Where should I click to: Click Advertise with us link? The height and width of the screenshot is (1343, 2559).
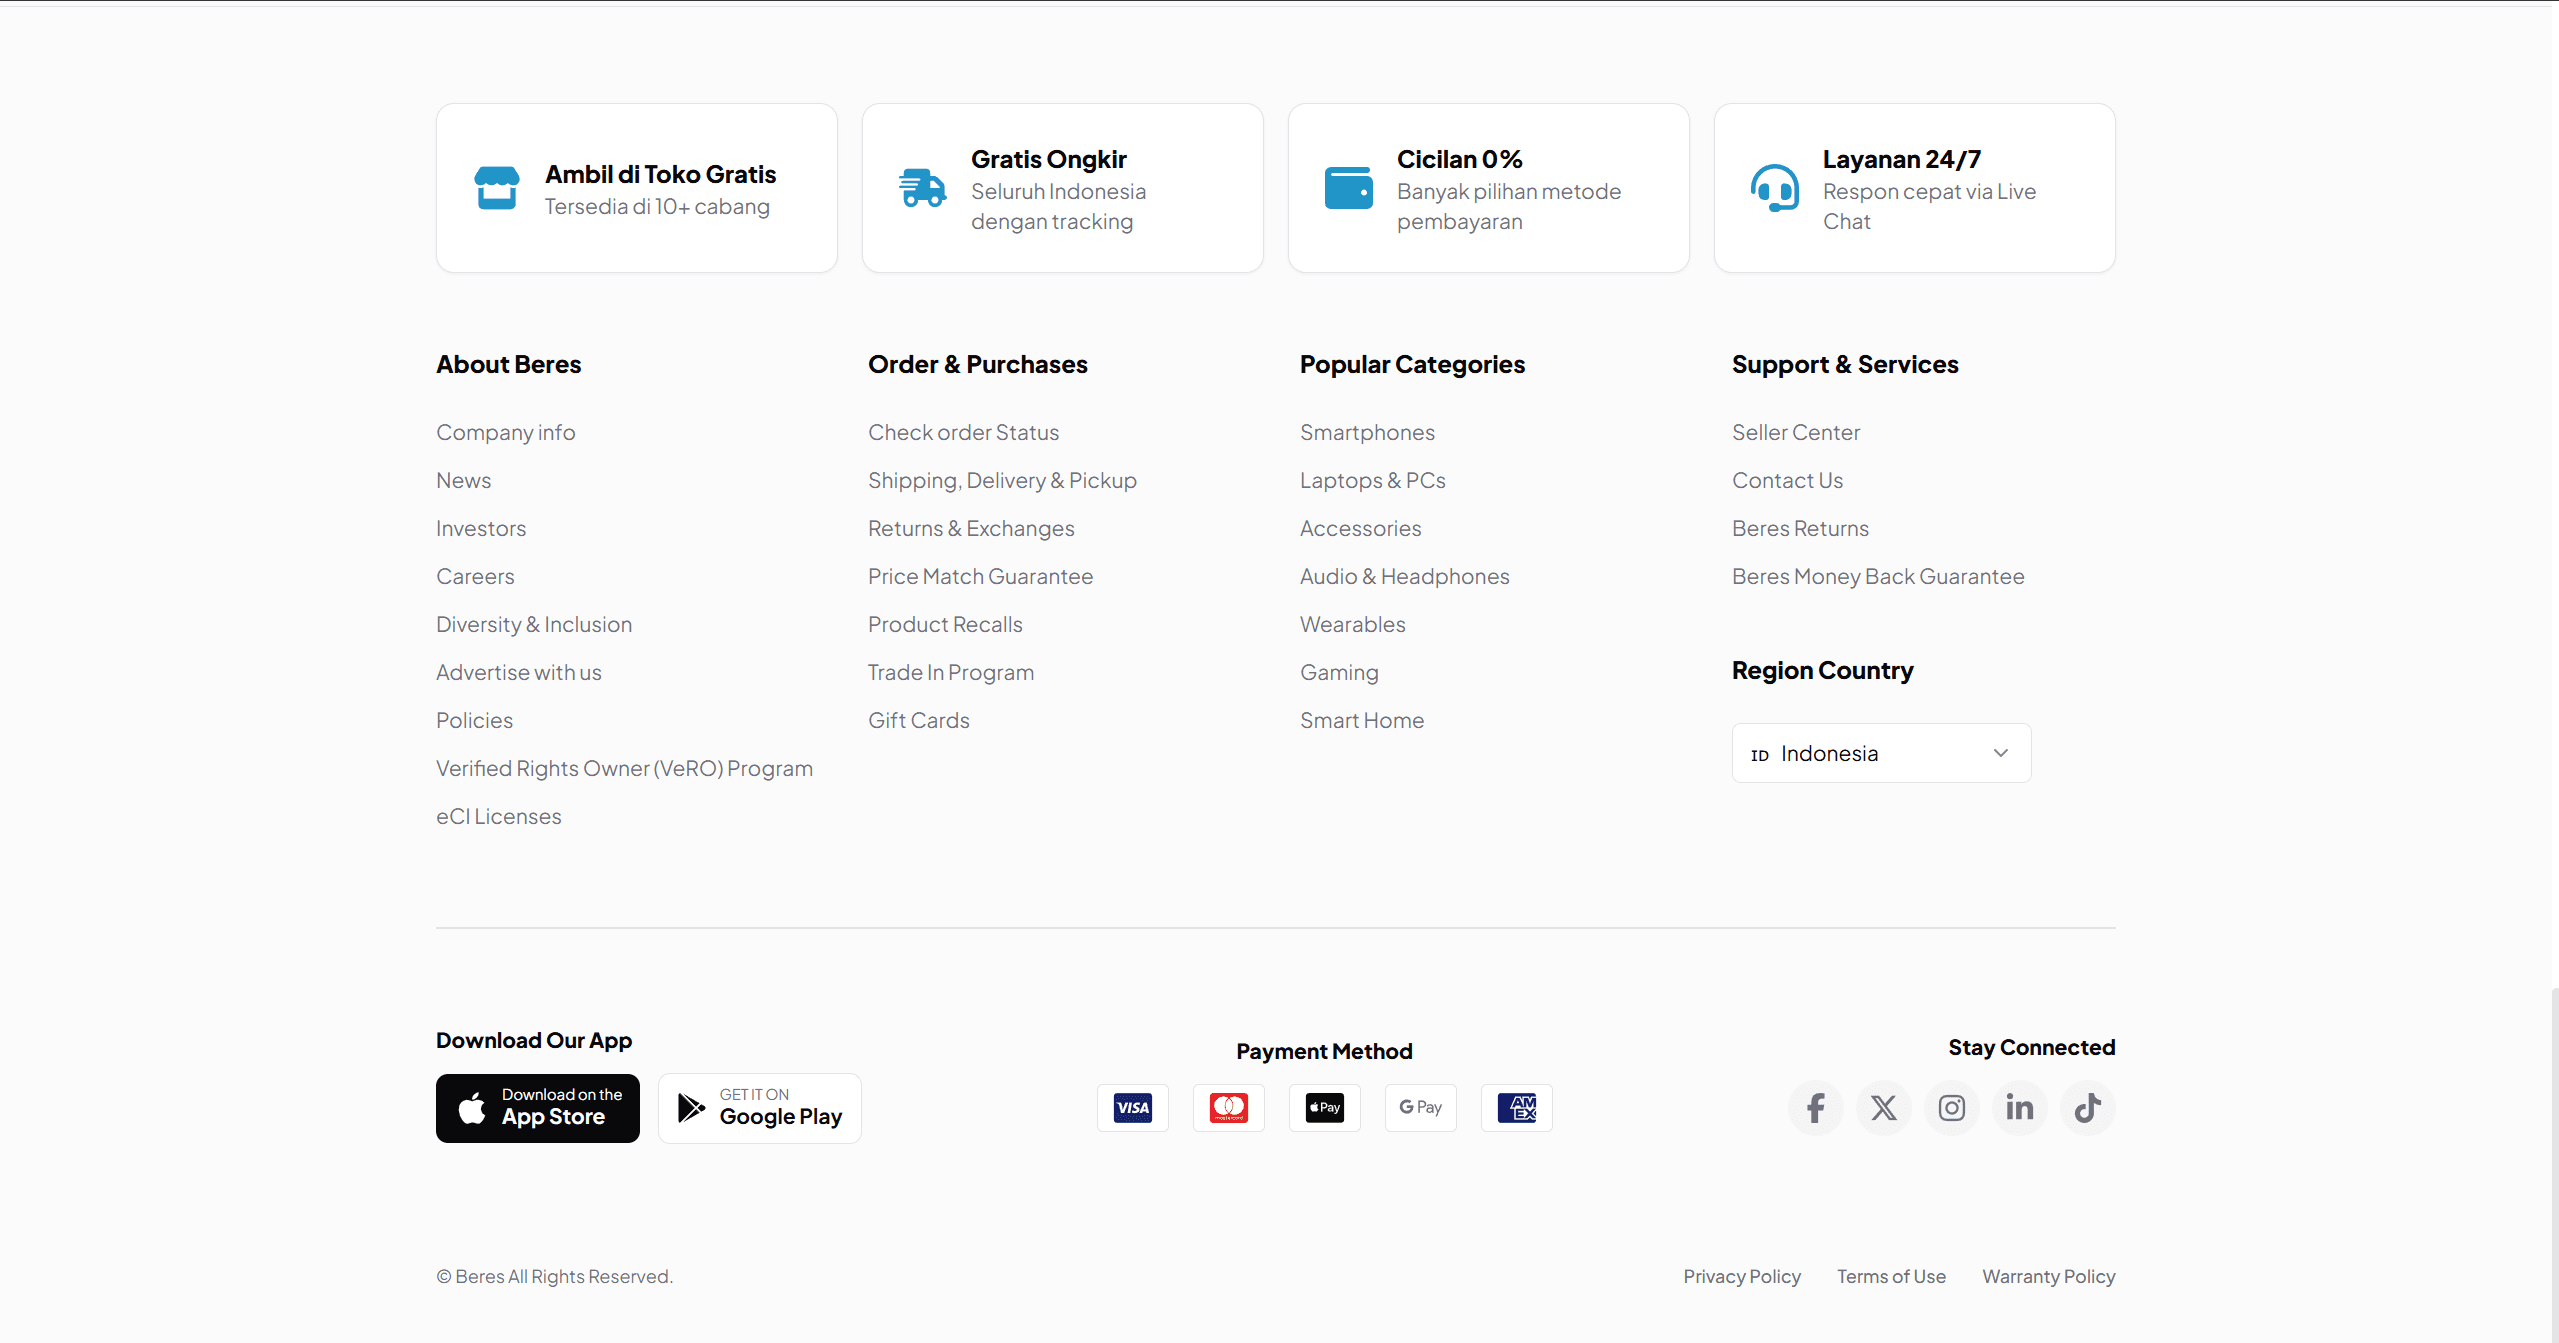coord(519,673)
